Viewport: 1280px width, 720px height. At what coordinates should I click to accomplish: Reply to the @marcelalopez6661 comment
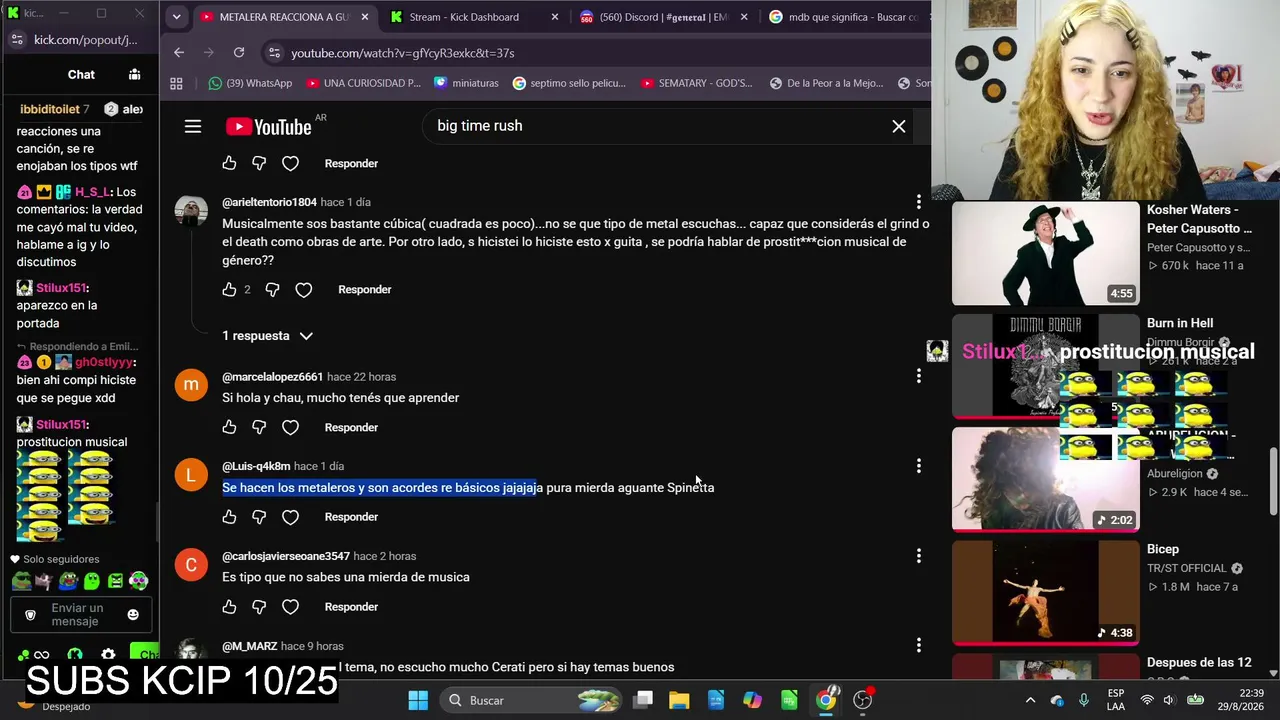[351, 427]
